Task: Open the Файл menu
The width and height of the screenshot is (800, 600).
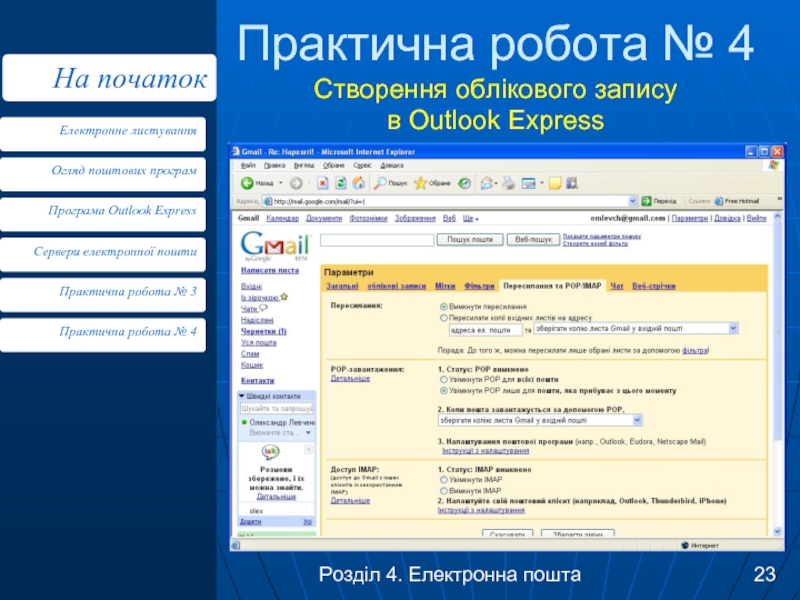Action: point(248,165)
